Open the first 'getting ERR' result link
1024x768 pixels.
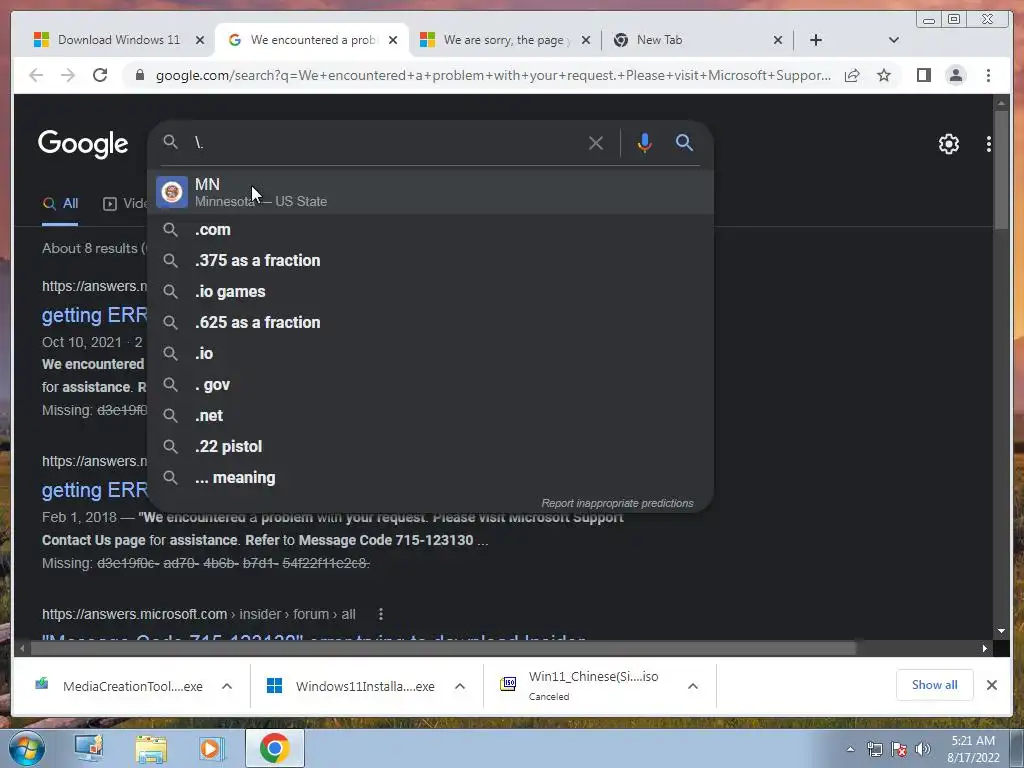[95, 315]
